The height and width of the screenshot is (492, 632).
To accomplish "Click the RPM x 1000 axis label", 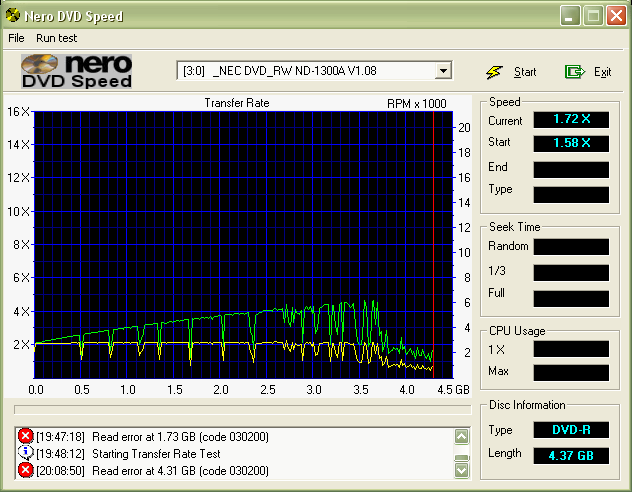I will tap(417, 104).
